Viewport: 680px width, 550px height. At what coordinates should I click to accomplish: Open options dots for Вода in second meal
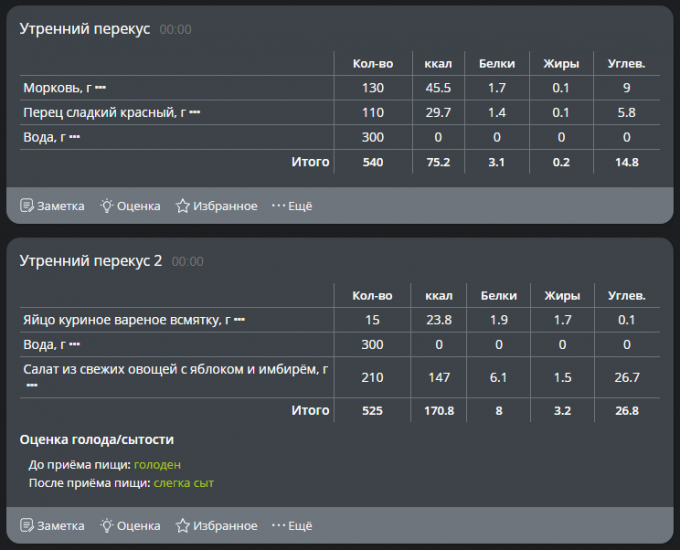(x=74, y=345)
